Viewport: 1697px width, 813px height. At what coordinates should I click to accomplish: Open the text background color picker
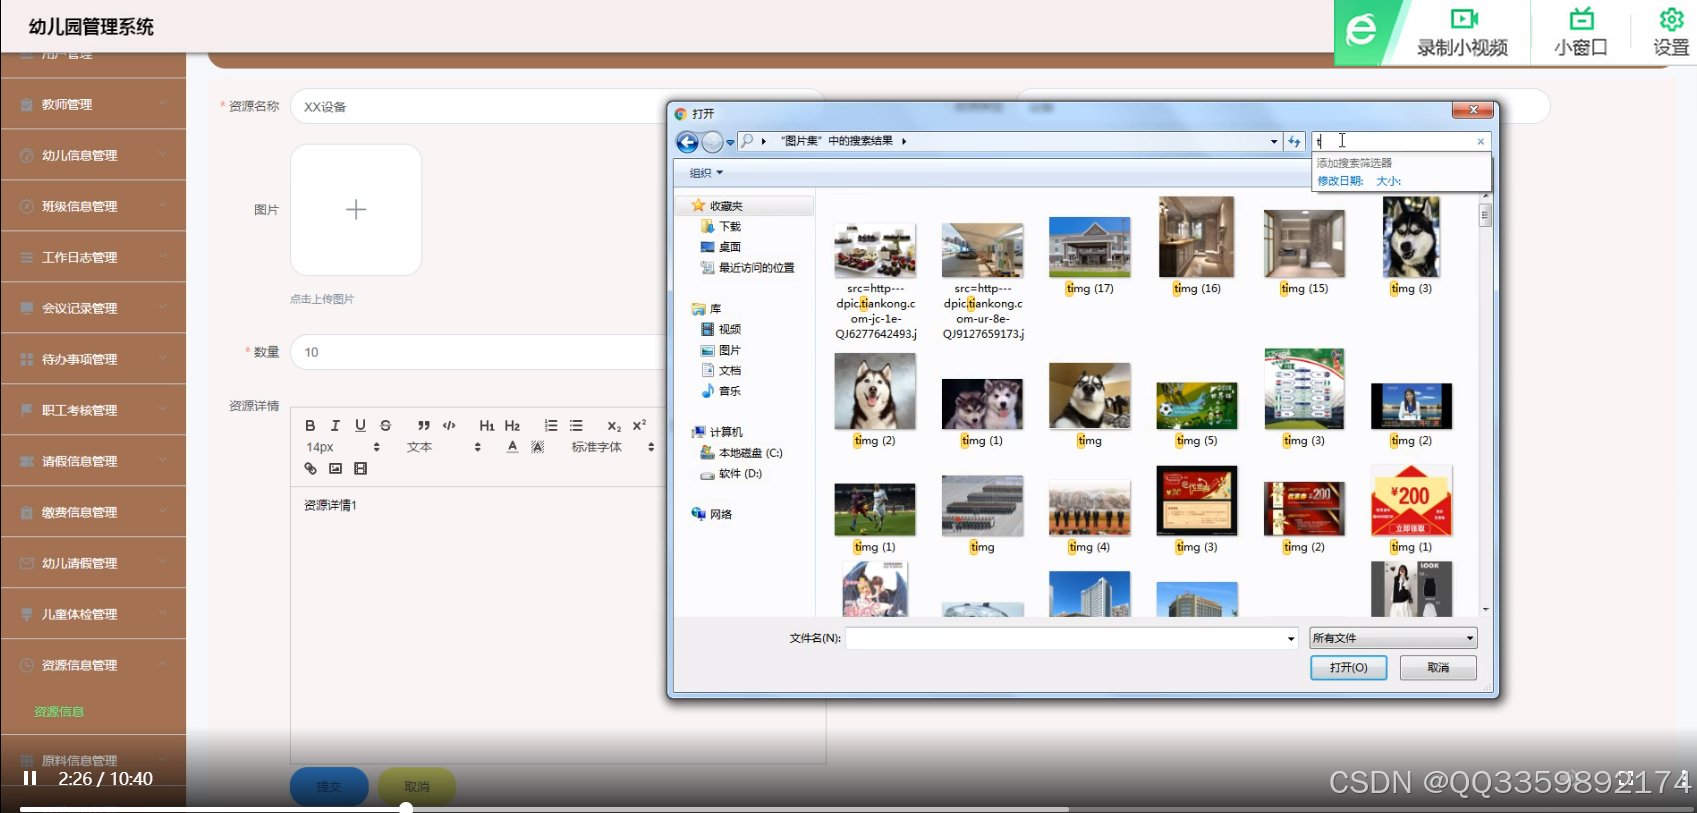537,447
